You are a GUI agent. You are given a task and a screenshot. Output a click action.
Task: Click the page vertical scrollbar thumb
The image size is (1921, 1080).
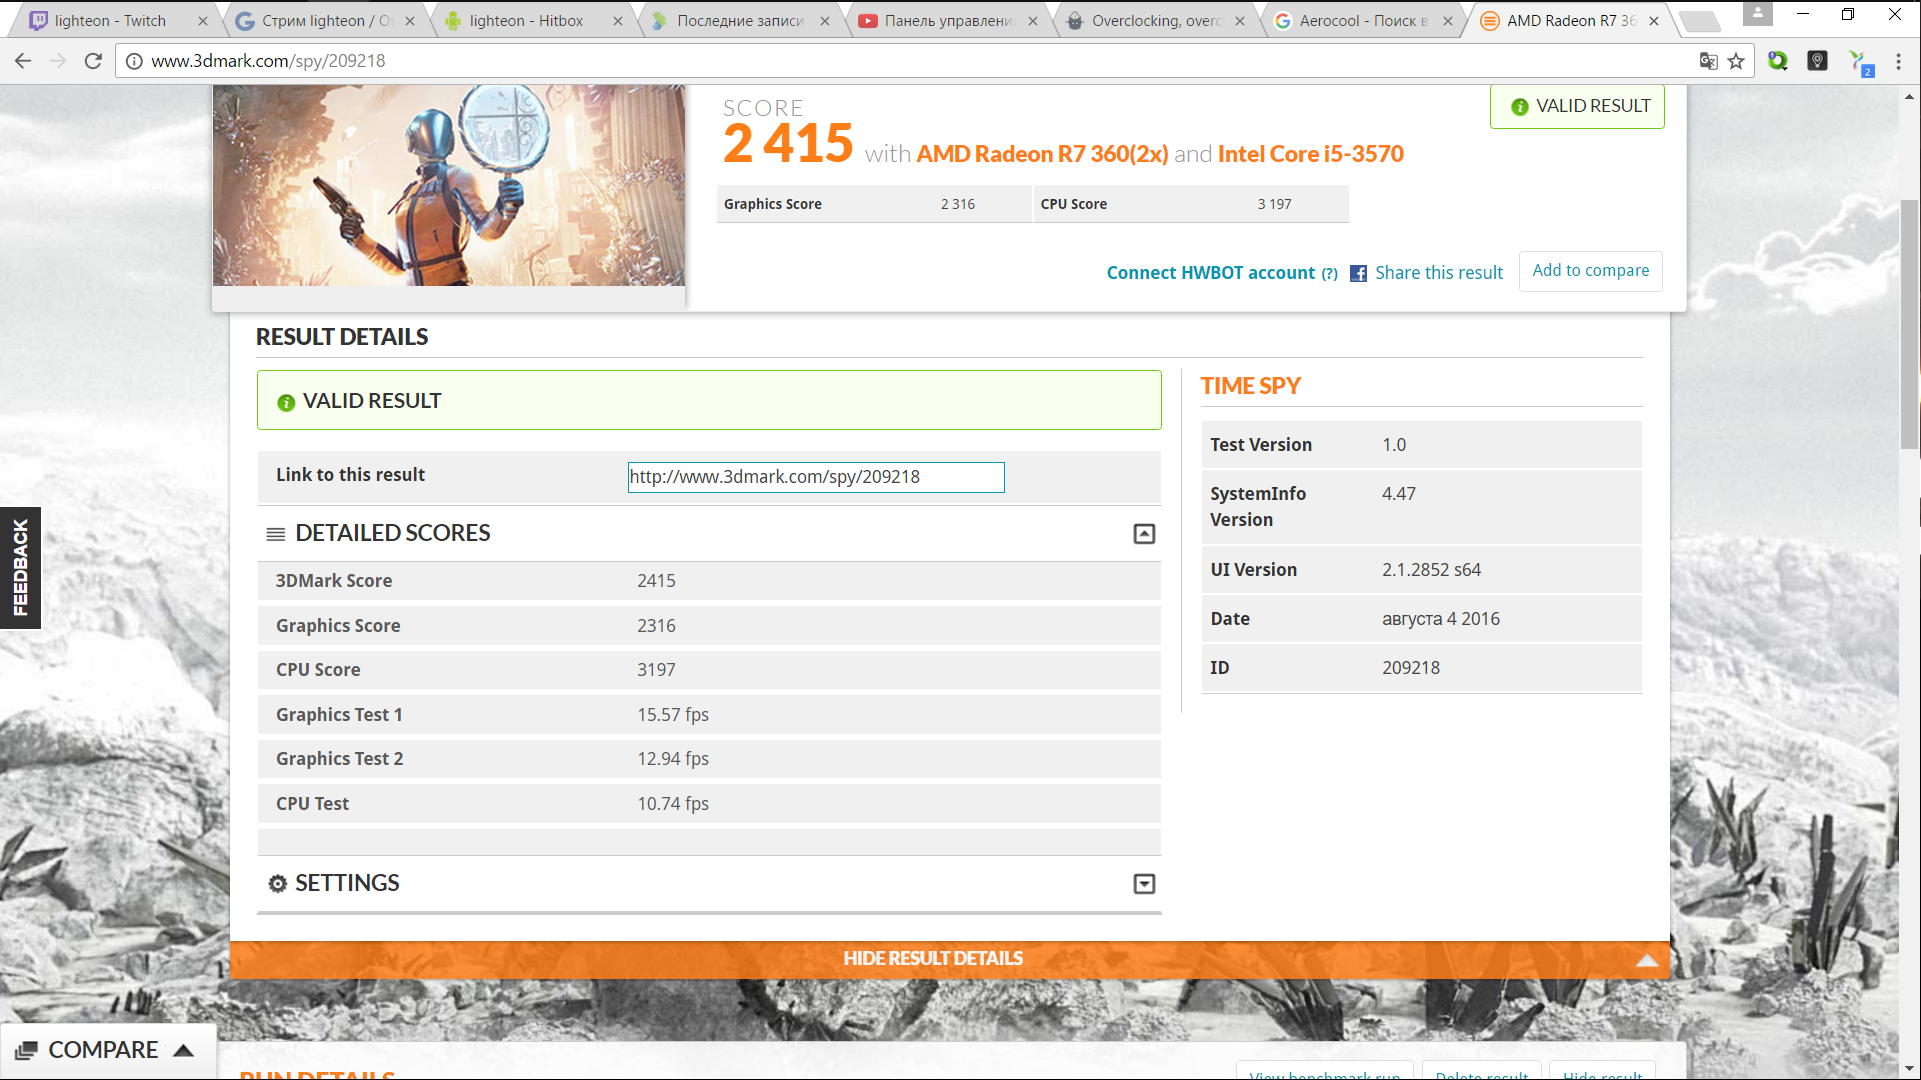1909,325
